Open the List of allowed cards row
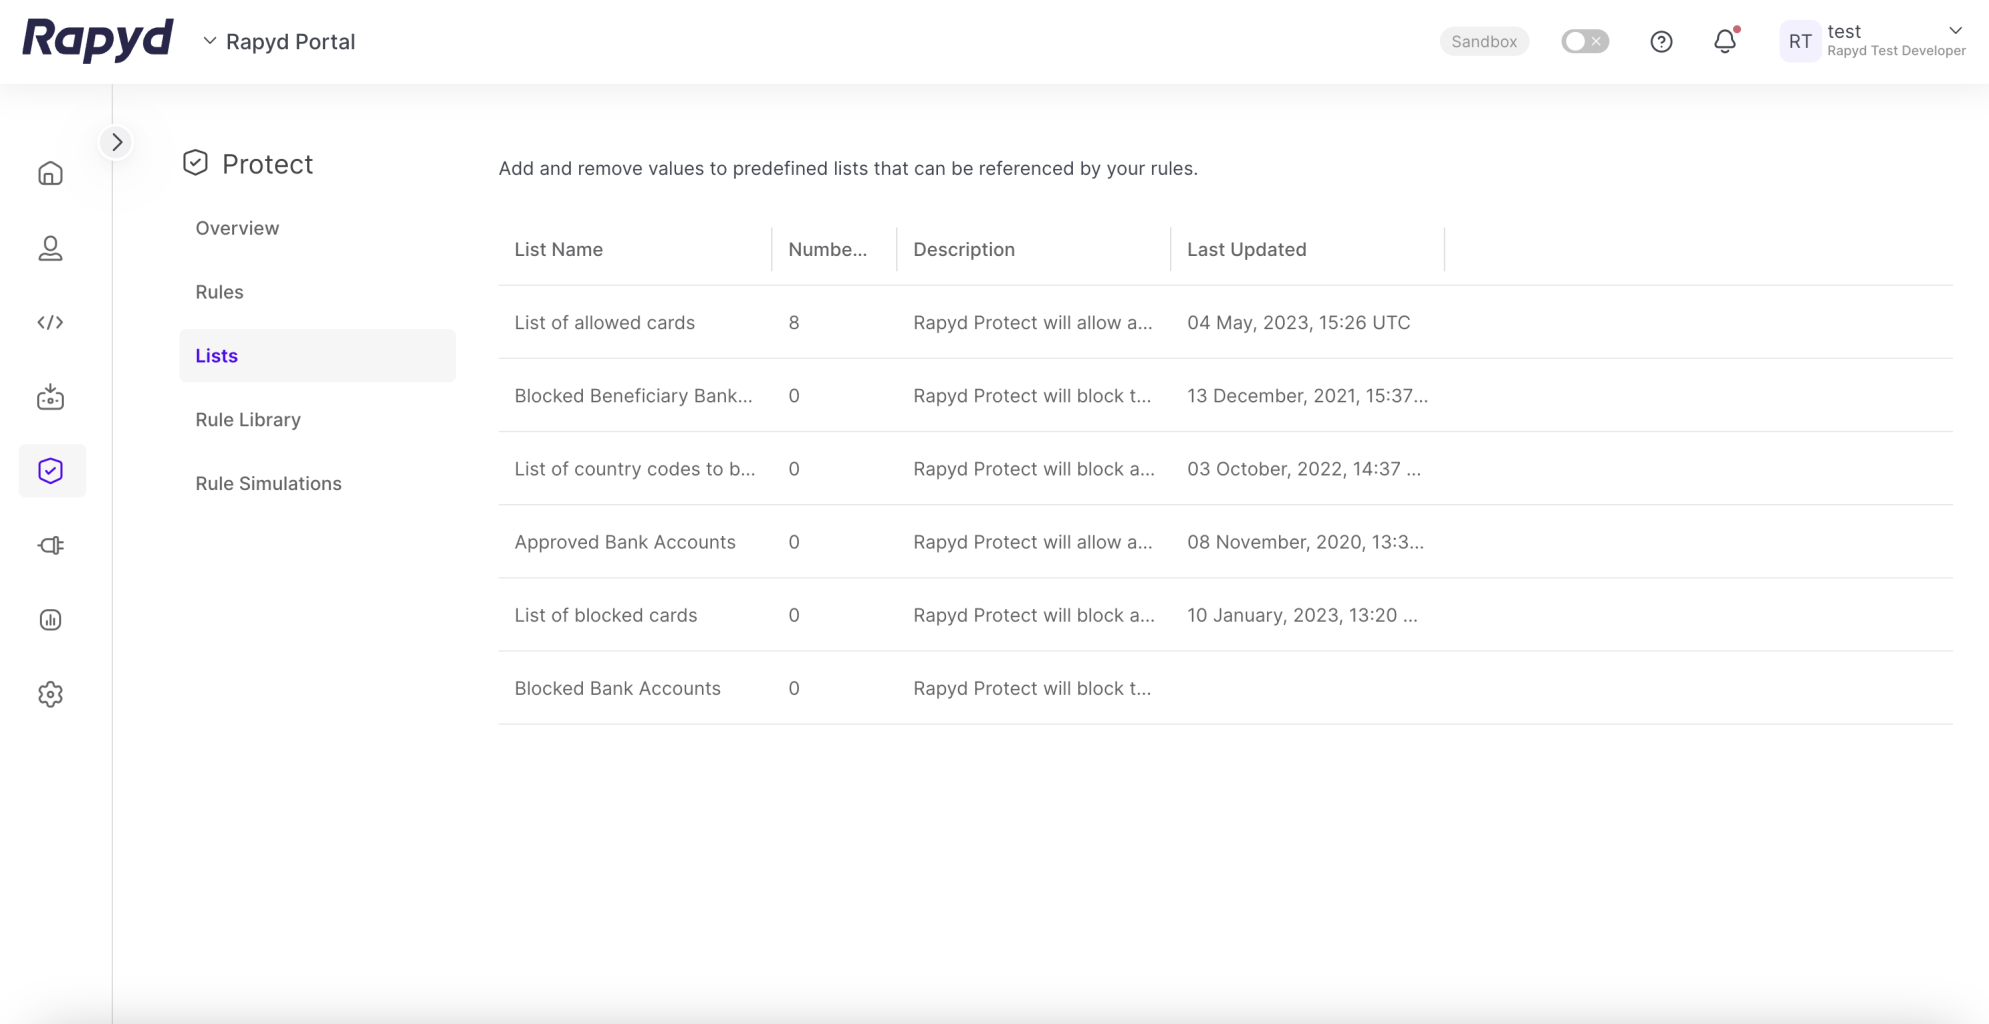Image resolution: width=1989 pixels, height=1024 pixels. click(x=604, y=322)
